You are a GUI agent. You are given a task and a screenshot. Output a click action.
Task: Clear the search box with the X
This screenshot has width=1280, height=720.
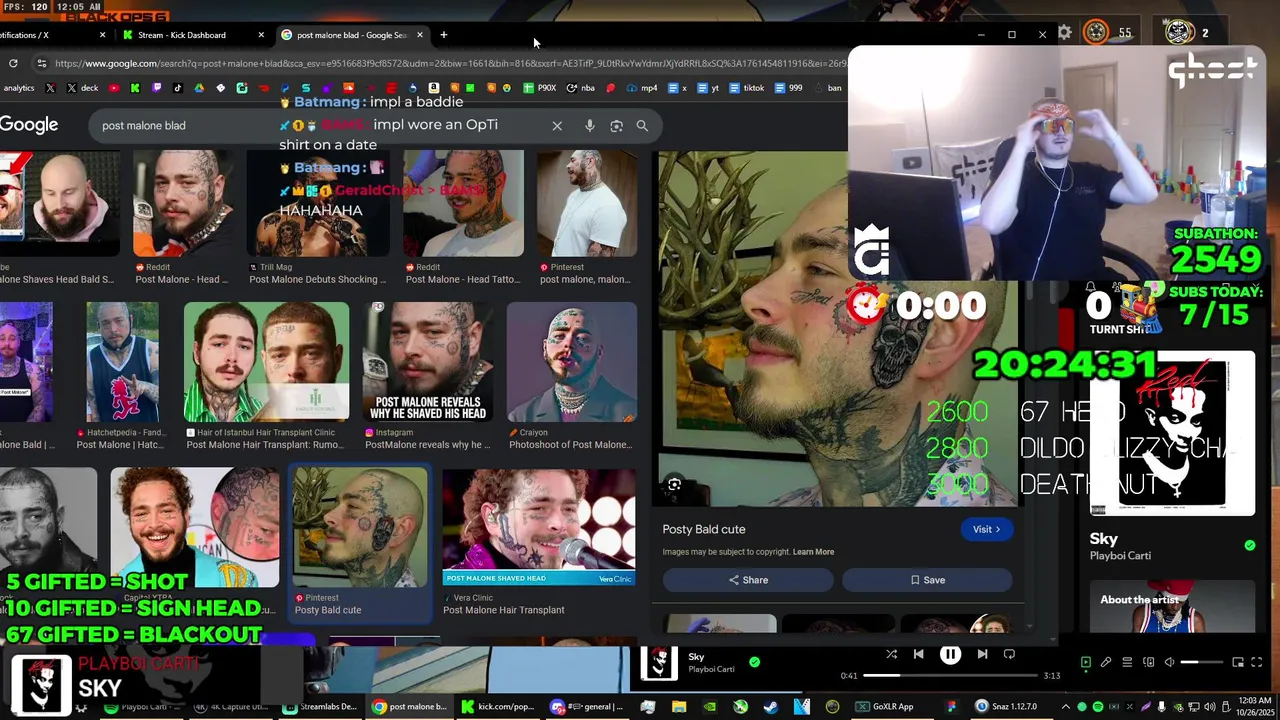(557, 126)
